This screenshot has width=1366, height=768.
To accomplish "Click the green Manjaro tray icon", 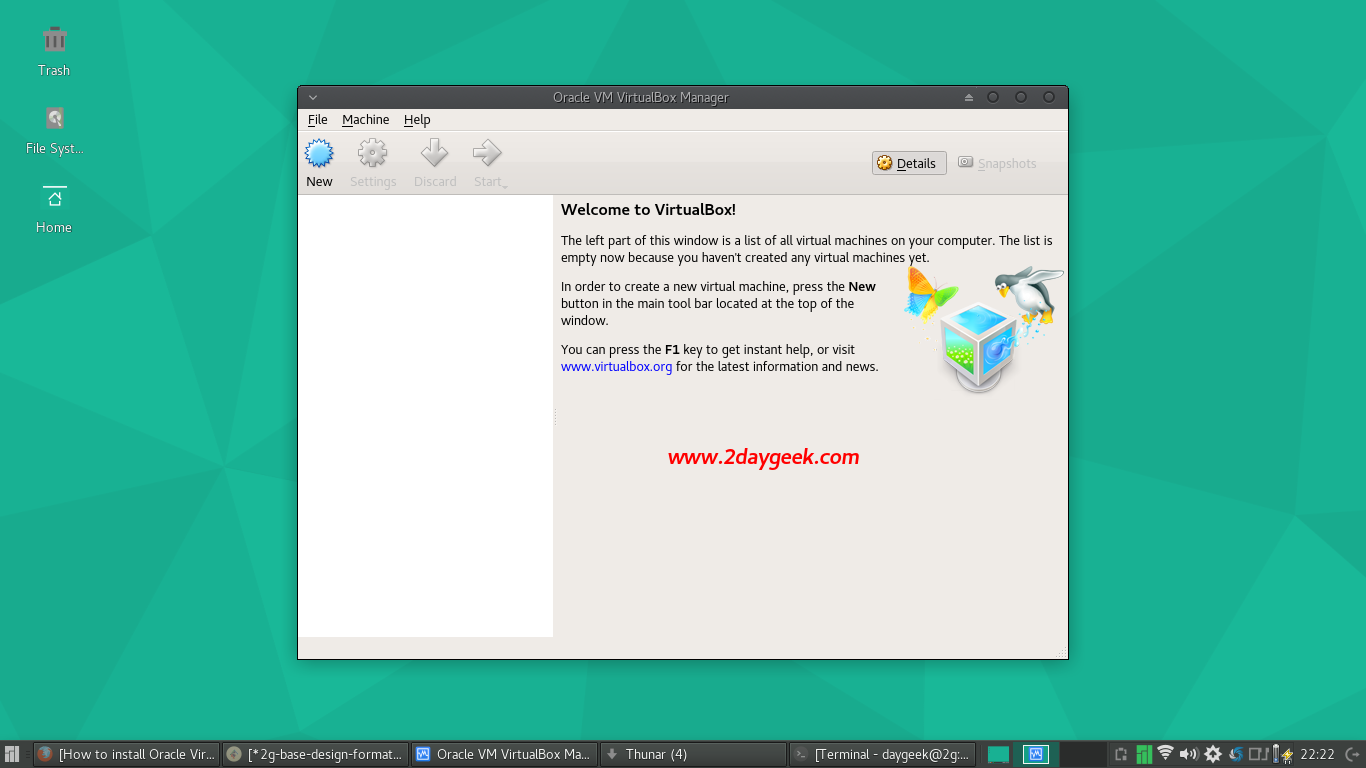I will 1144,754.
